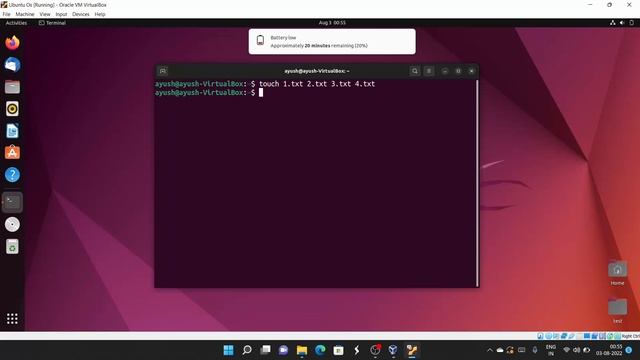Viewport: 640px width, 360px height.
Task: Open the Help question mark icon
Action: pyautogui.click(x=12, y=175)
